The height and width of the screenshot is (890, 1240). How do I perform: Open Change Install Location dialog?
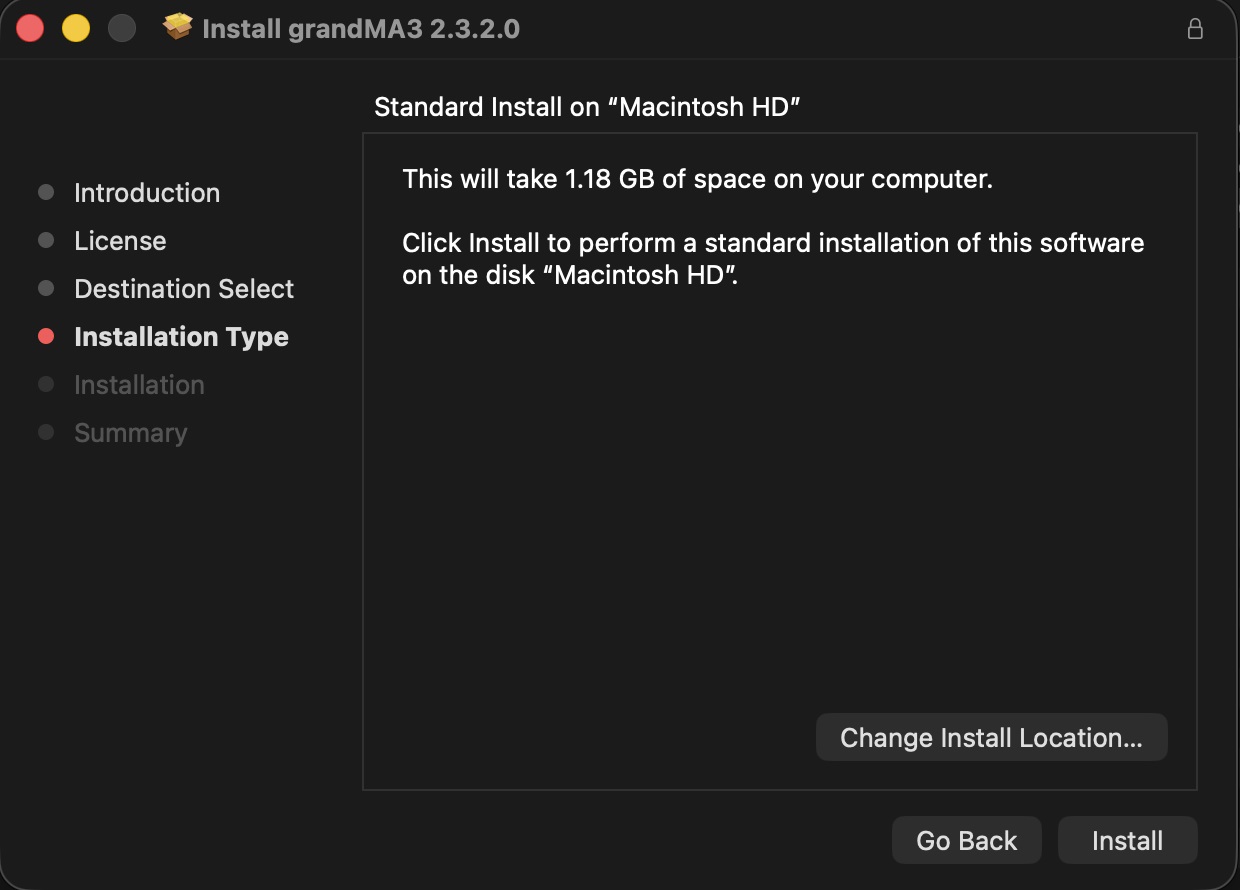(991, 737)
